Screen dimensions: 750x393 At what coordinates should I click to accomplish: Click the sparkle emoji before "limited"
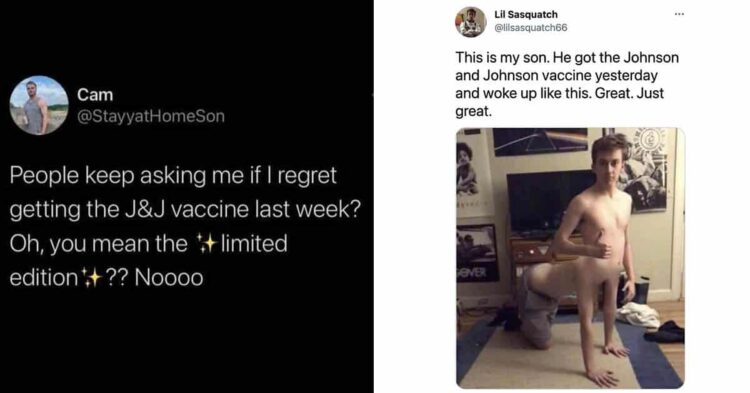pos(207,244)
